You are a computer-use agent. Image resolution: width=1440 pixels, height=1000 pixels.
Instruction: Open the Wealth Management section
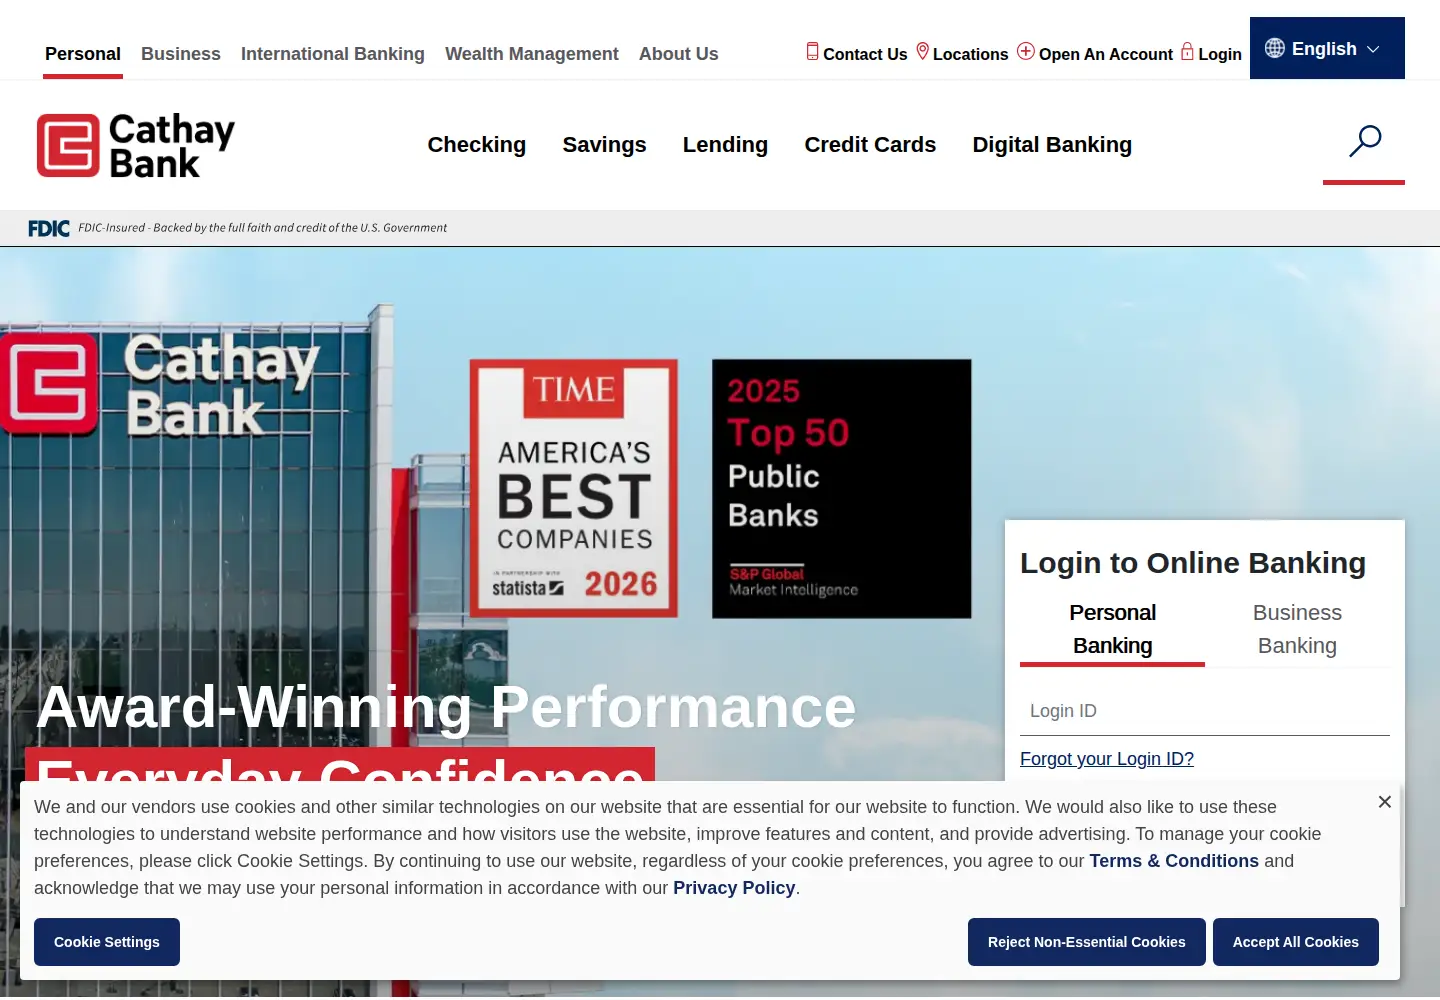click(x=532, y=54)
